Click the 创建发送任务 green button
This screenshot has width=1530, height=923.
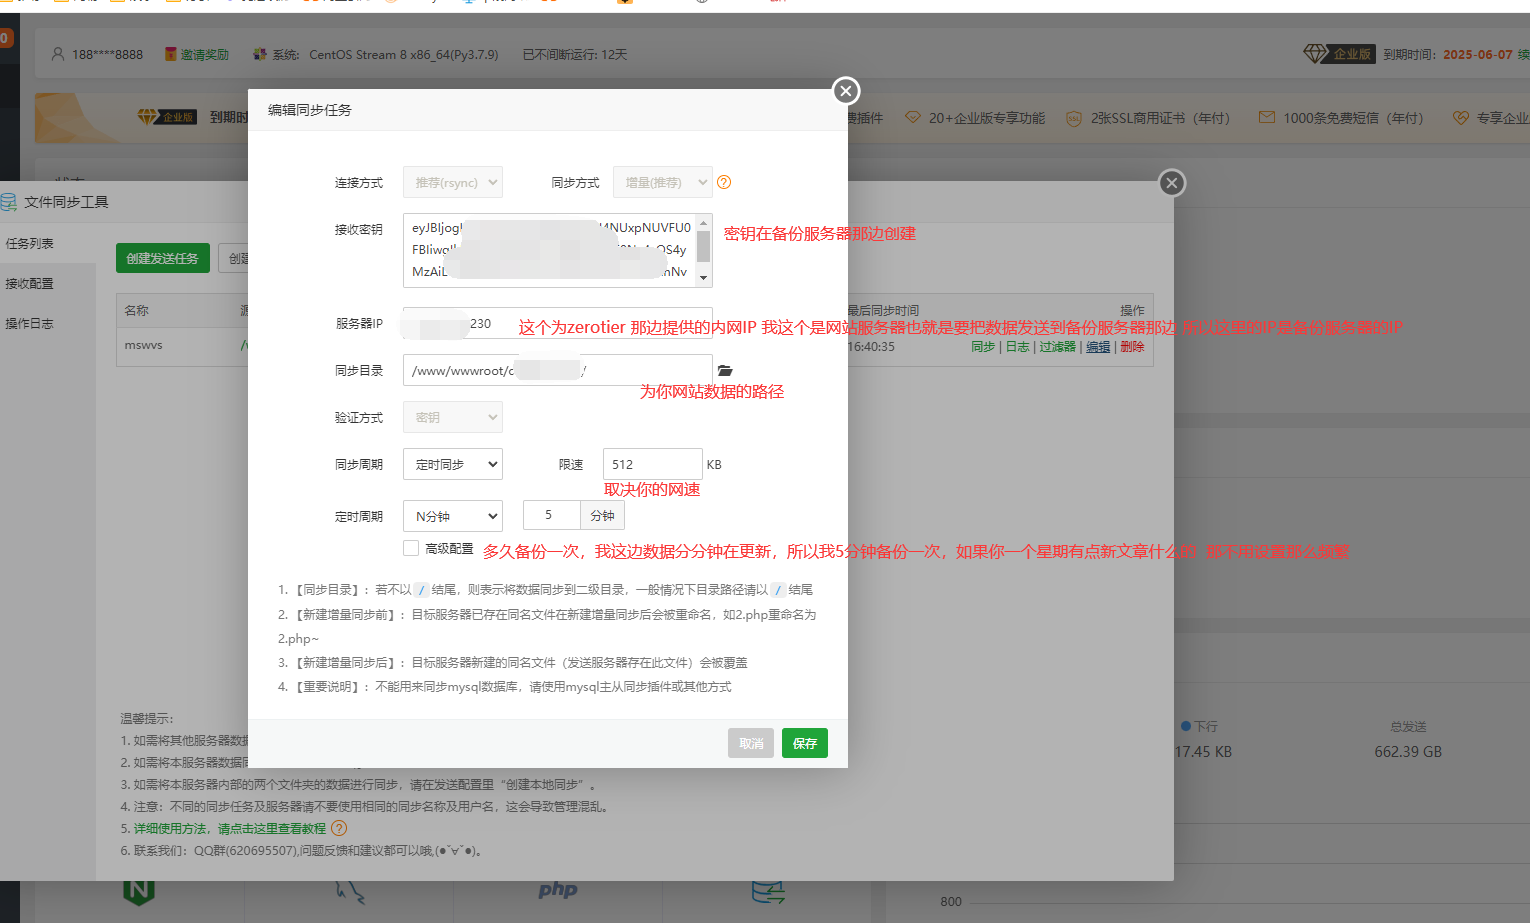(162, 258)
